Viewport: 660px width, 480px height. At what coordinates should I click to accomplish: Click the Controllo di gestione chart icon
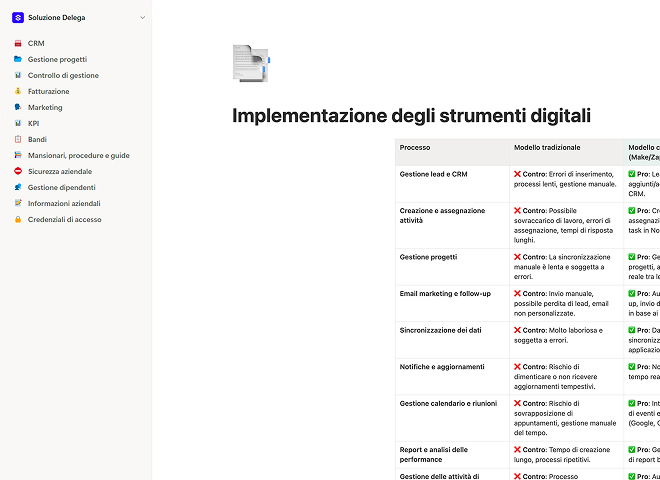18,75
